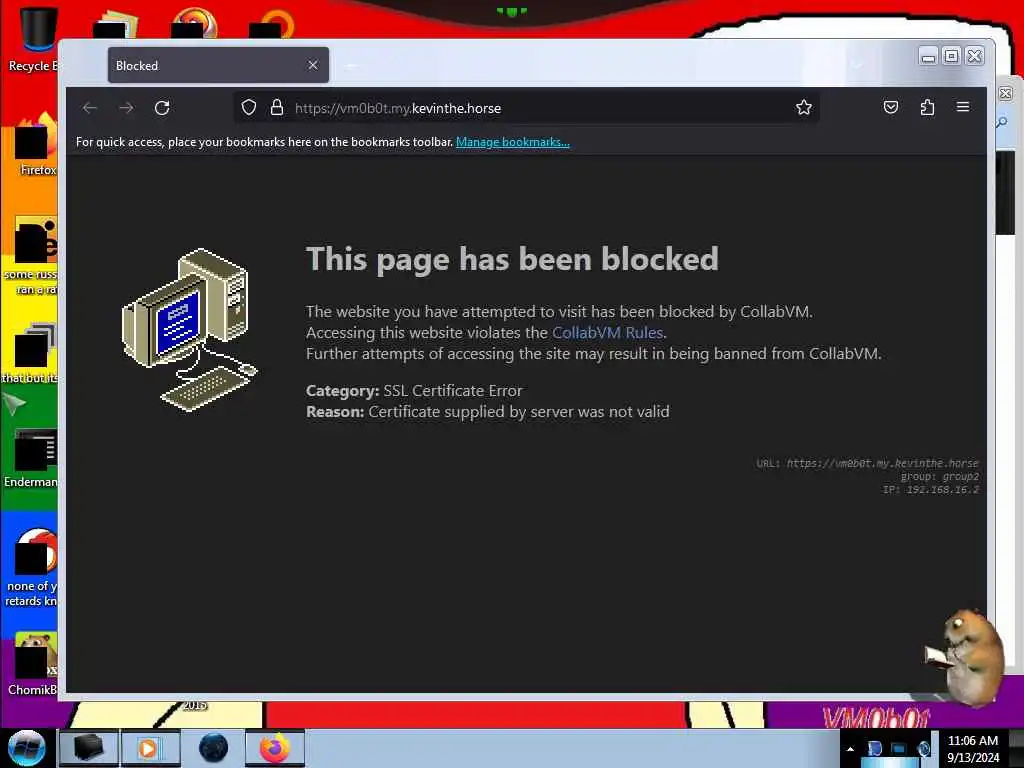Screen dimensions: 1024x768
Task: Show hidden system tray icons
Action: [x=850, y=749]
